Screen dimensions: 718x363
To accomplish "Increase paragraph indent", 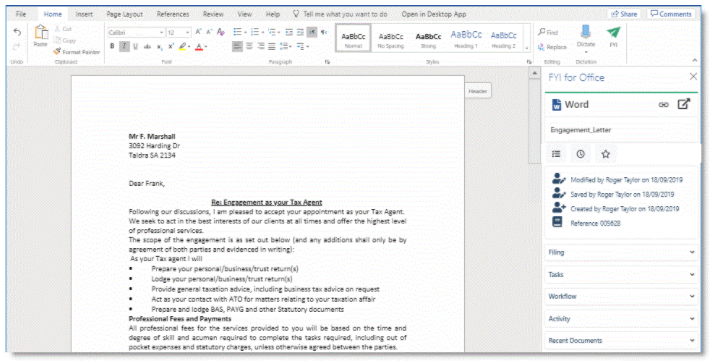I will point(300,32).
